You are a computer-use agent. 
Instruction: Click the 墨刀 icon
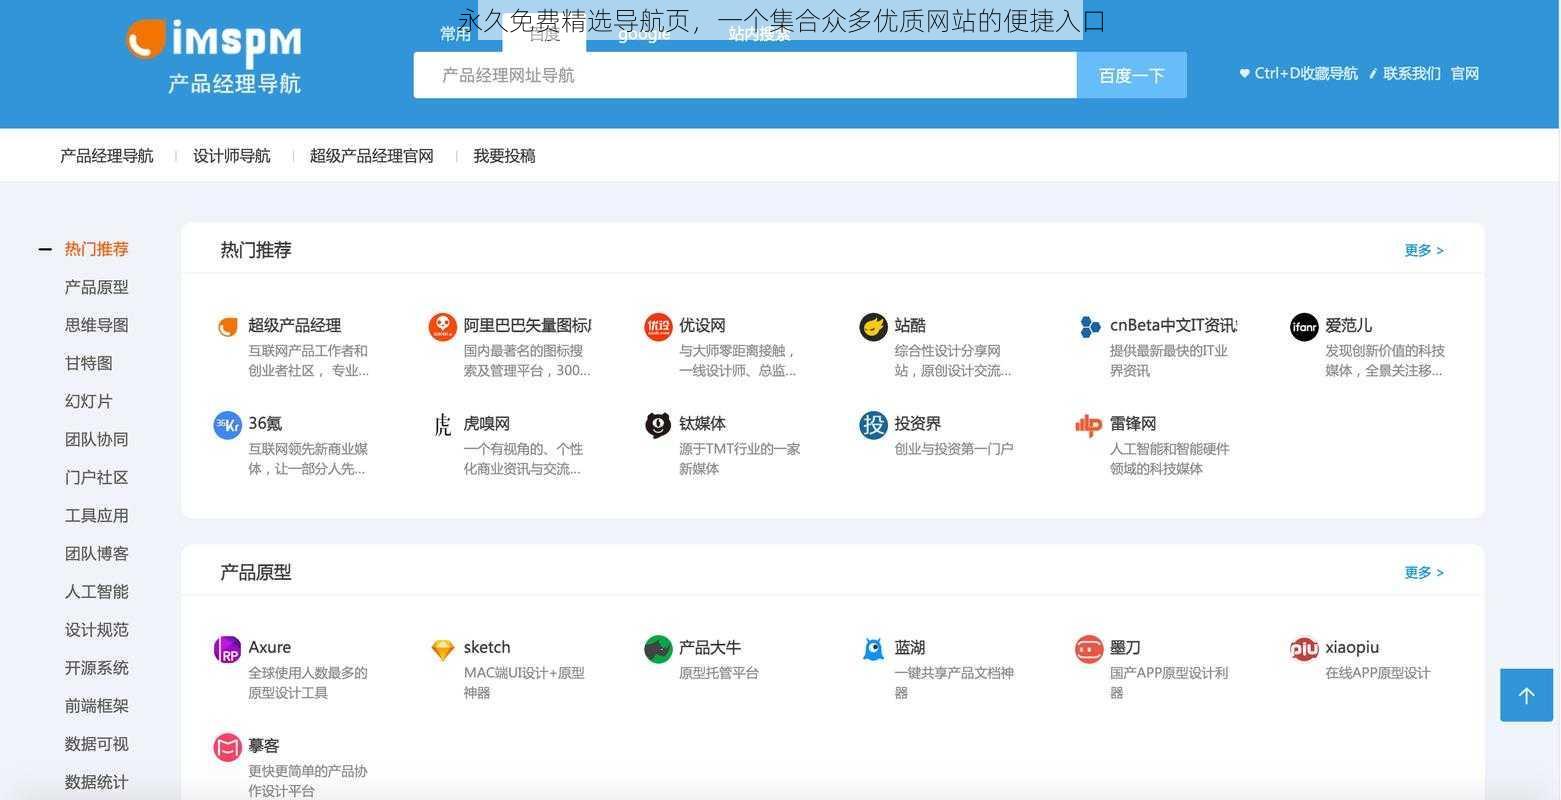pos(1089,649)
